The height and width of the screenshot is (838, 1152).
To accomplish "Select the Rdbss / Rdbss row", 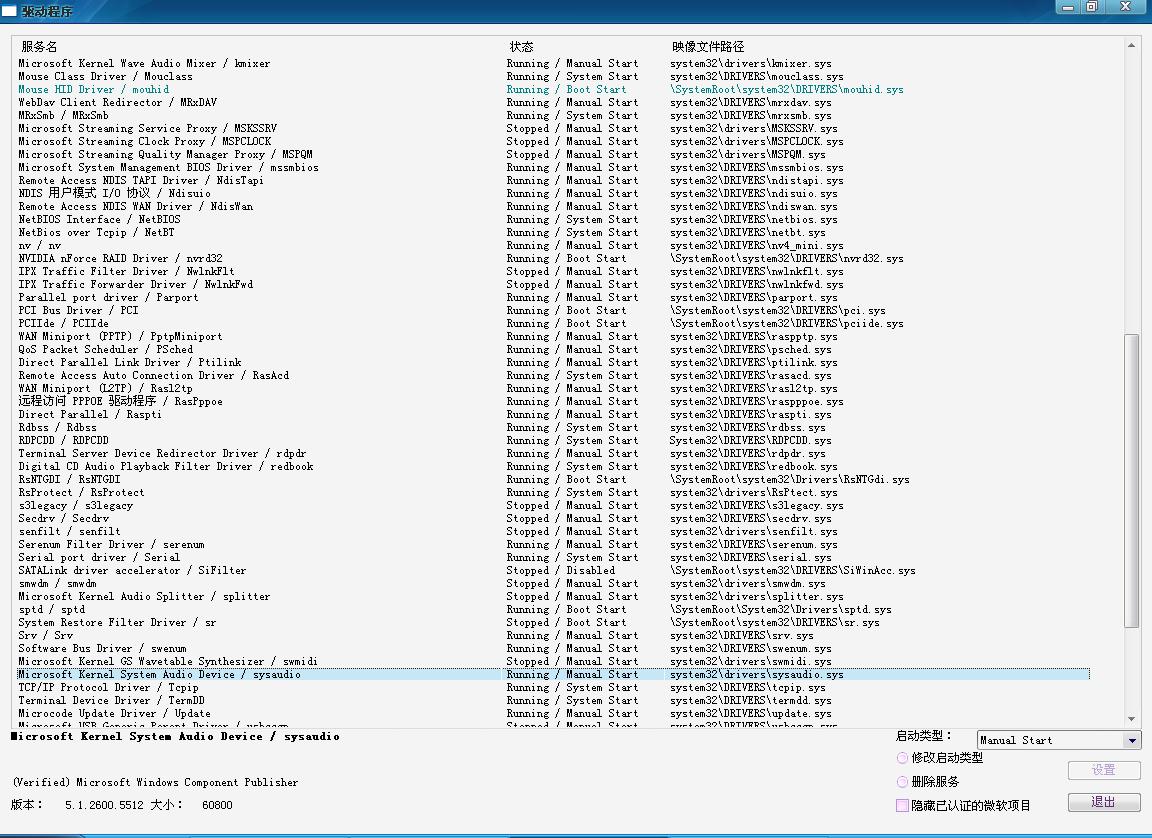I will (553, 427).
